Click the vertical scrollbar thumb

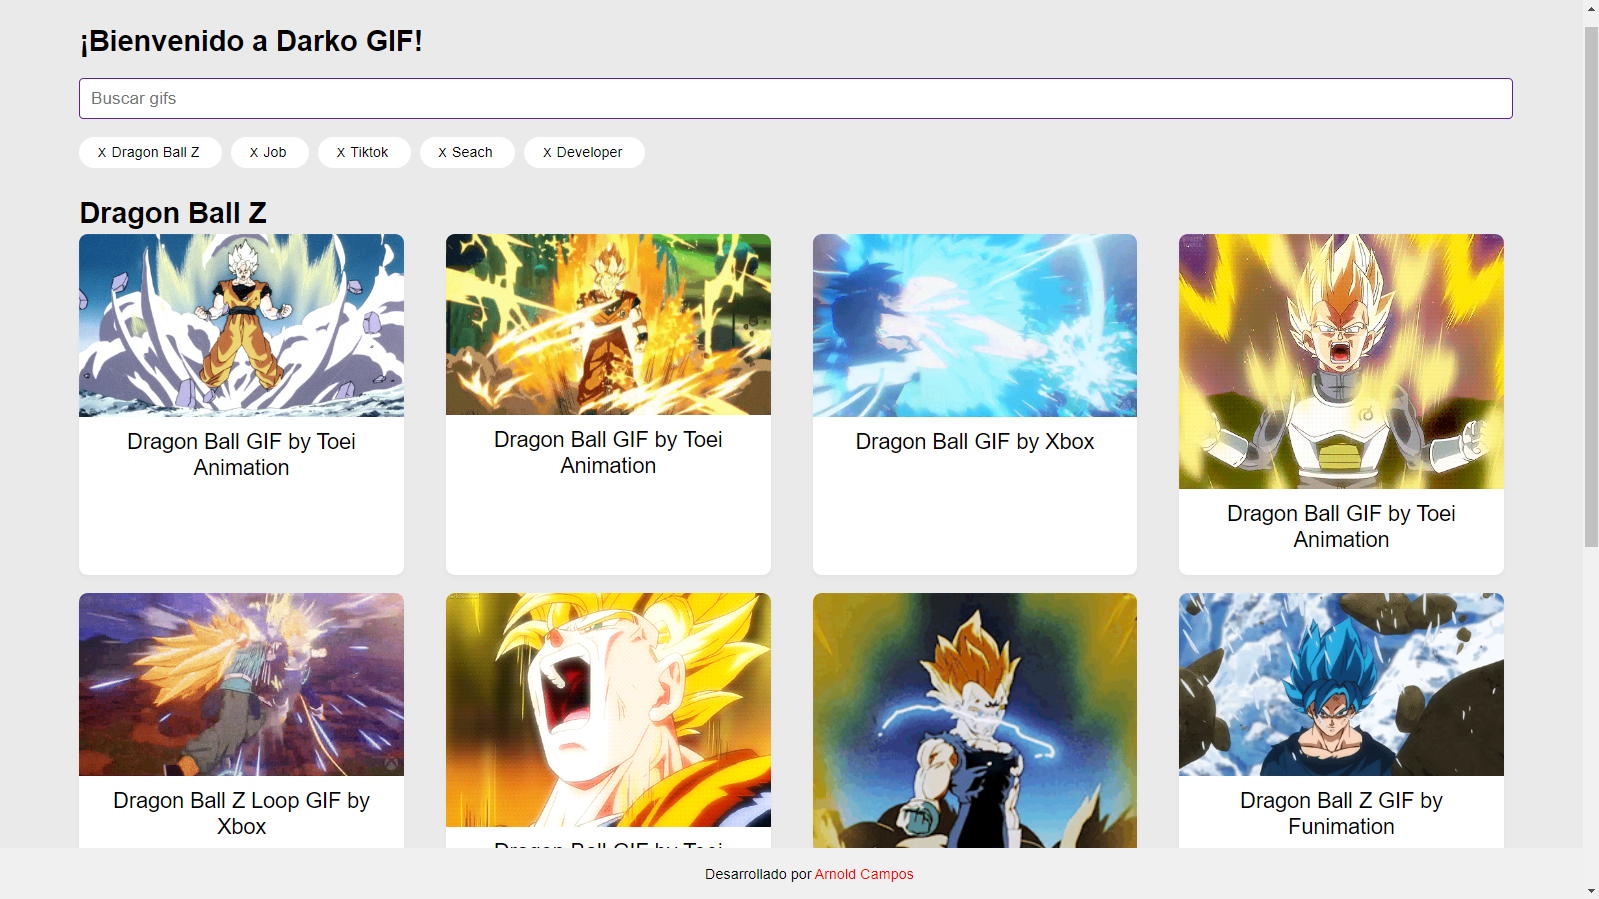(1591, 287)
